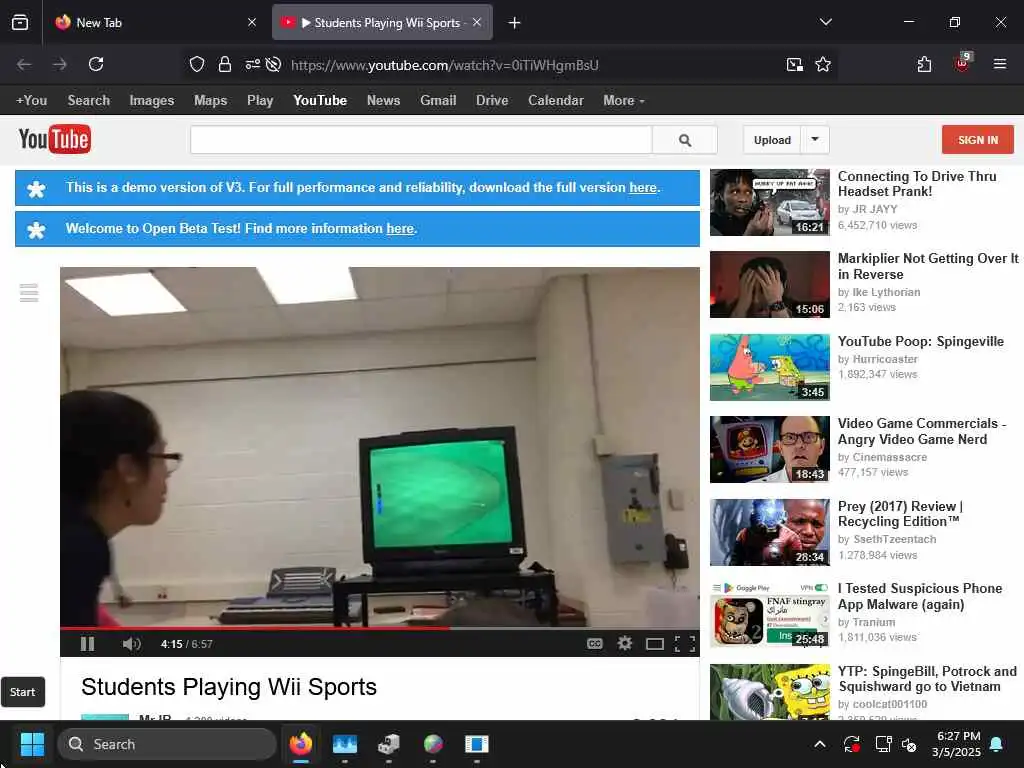Click the YouTube logo

(55, 139)
